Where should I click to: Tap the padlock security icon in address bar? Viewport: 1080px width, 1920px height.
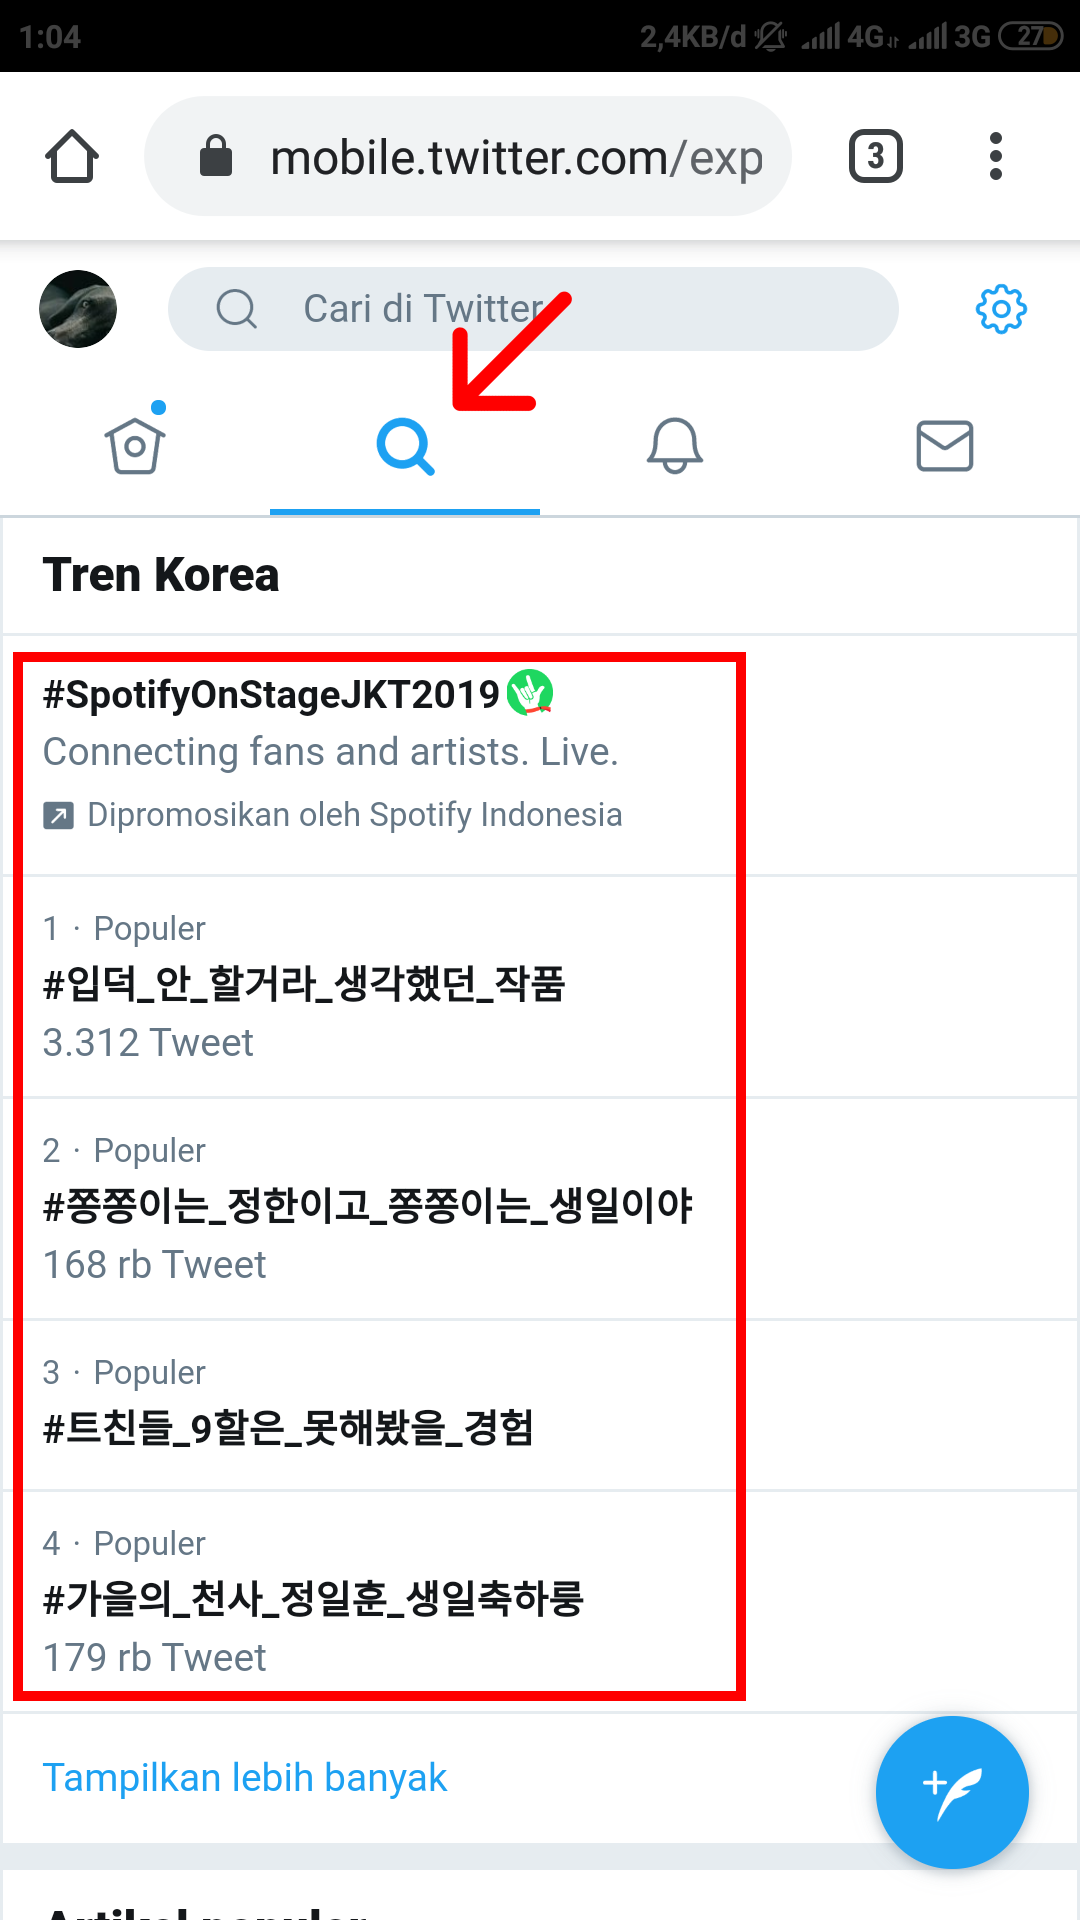coord(216,156)
